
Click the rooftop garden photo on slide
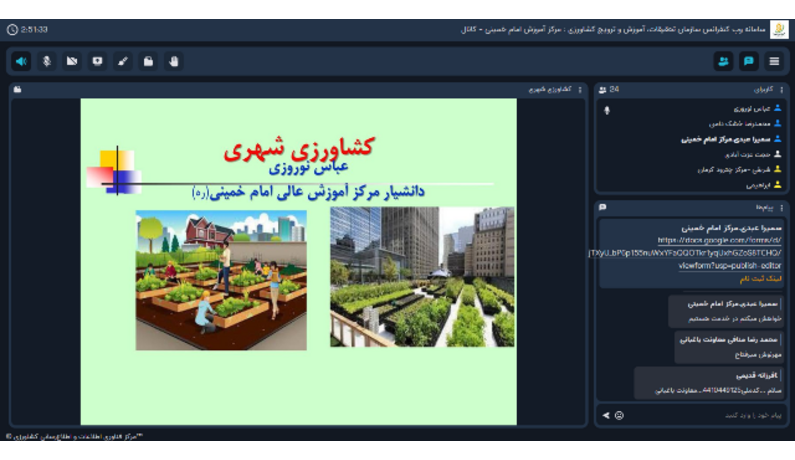[x=422, y=277]
